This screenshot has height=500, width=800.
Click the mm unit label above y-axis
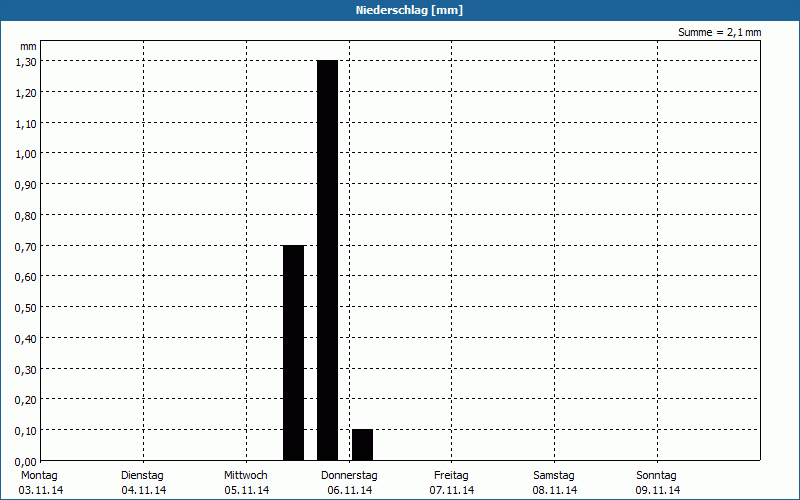click(29, 46)
